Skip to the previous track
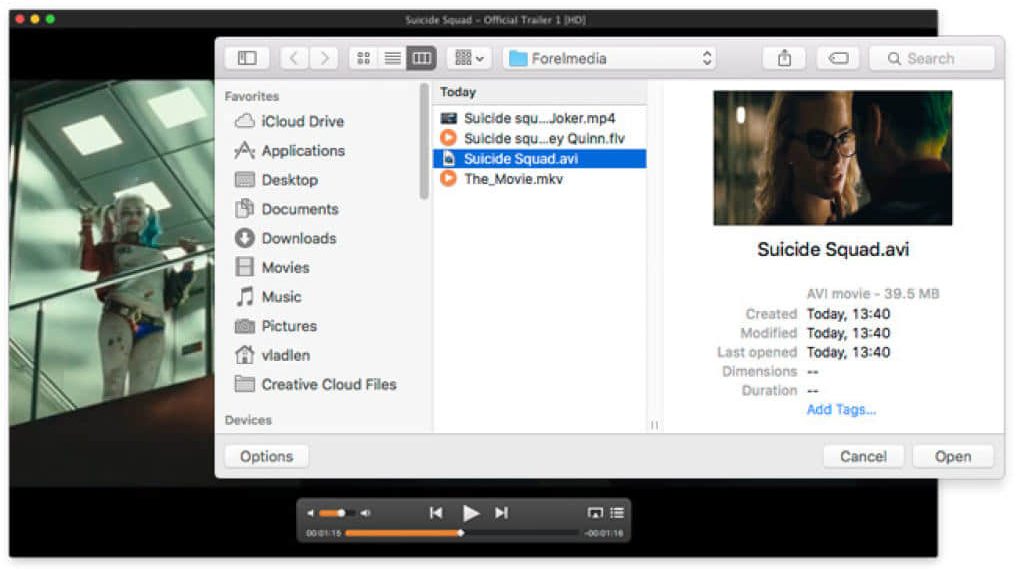 coord(436,513)
